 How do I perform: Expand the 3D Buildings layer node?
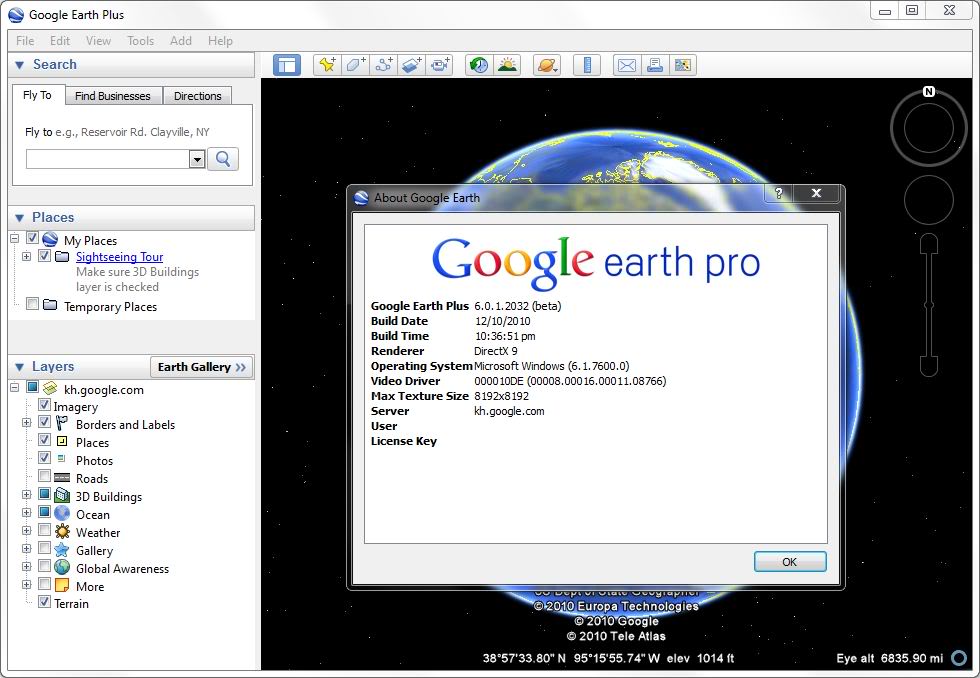[x=26, y=494]
